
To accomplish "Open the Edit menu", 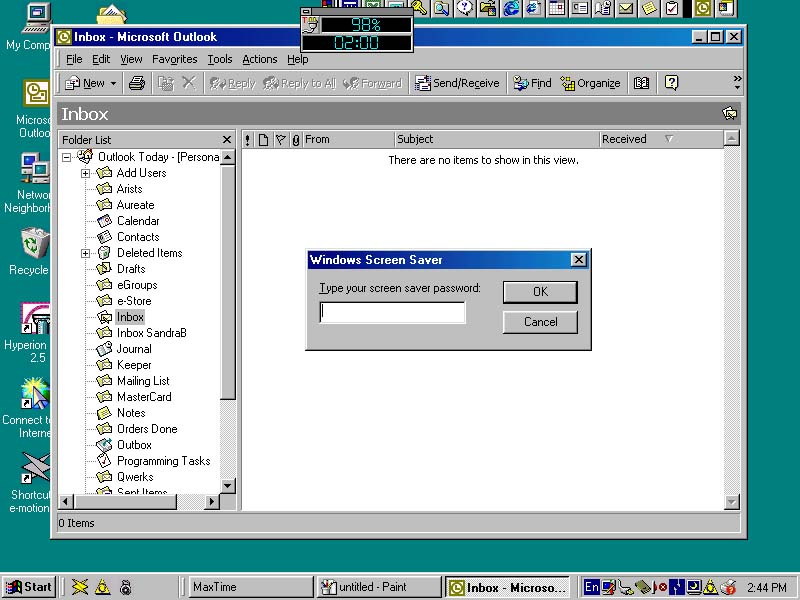I will click(101, 59).
